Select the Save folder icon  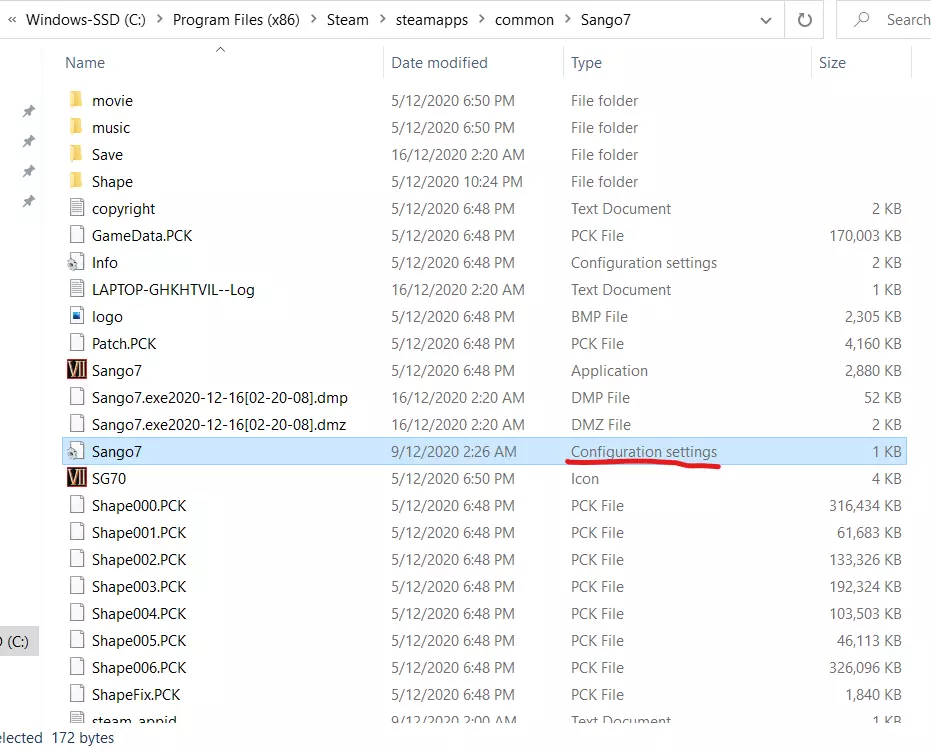tap(76, 154)
